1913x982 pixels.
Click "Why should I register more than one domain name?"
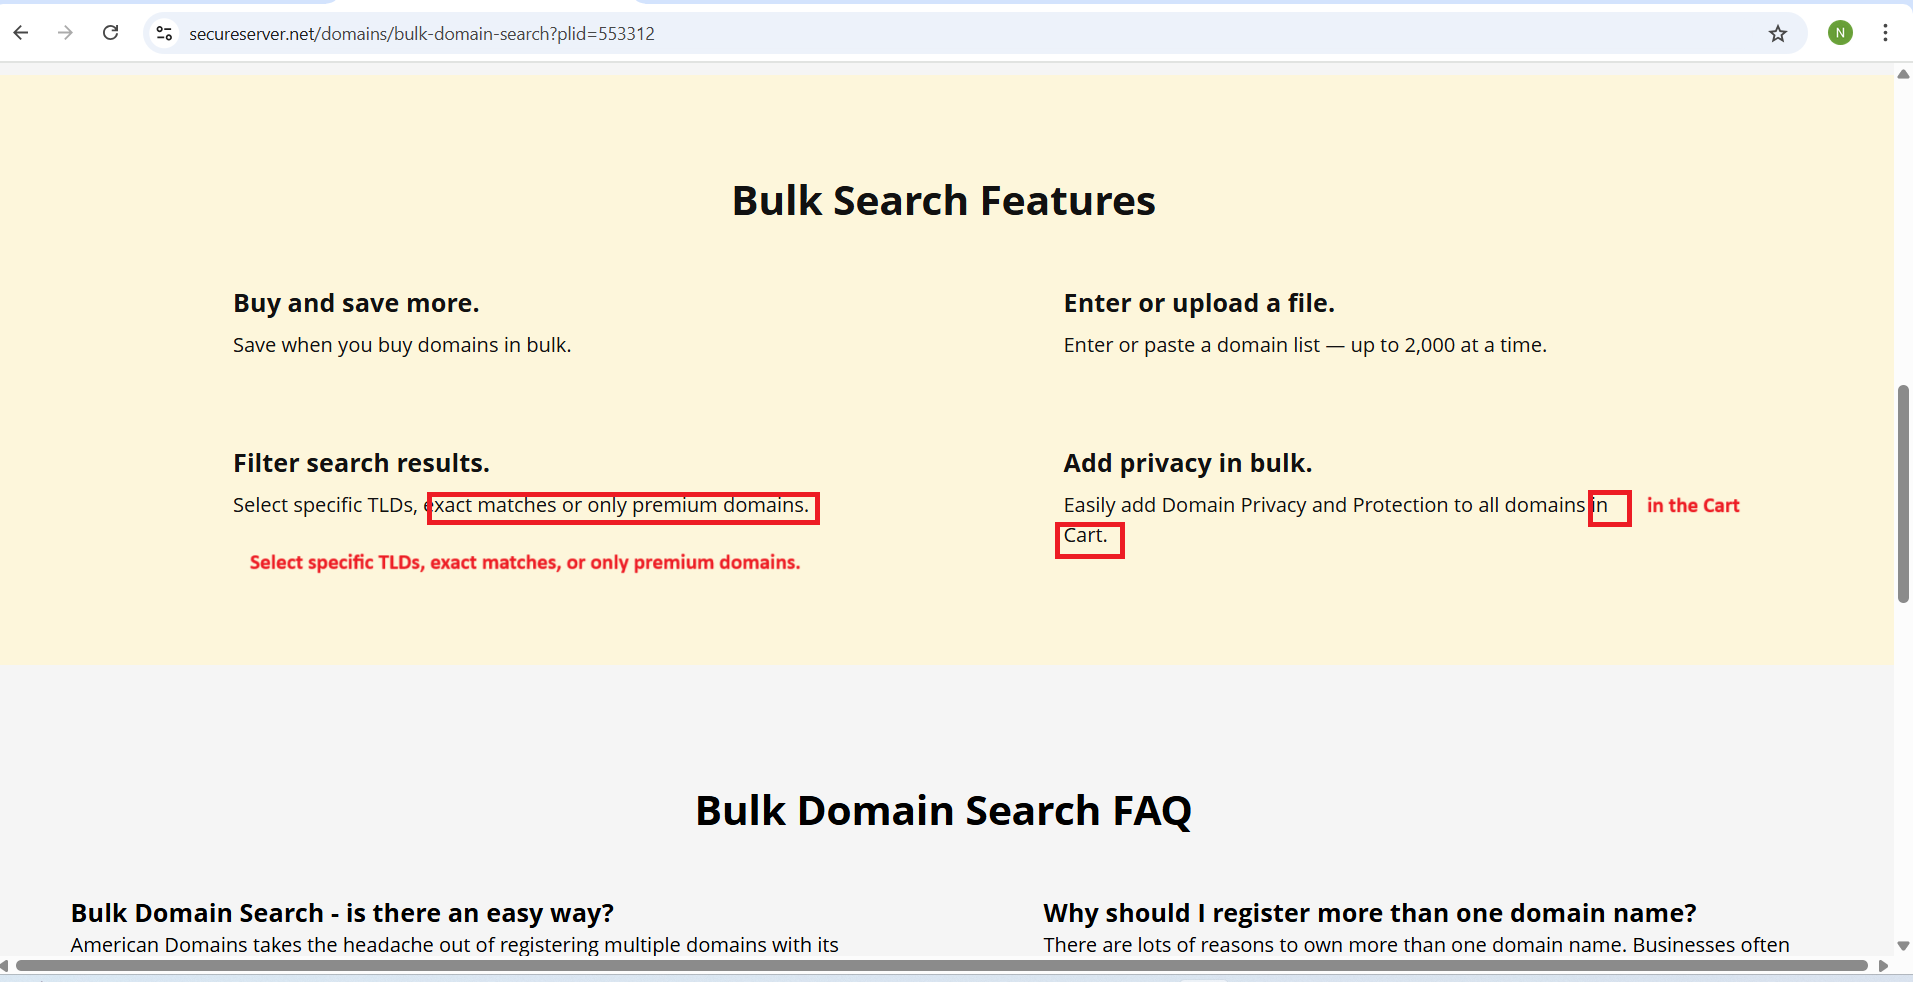pyautogui.click(x=1369, y=913)
